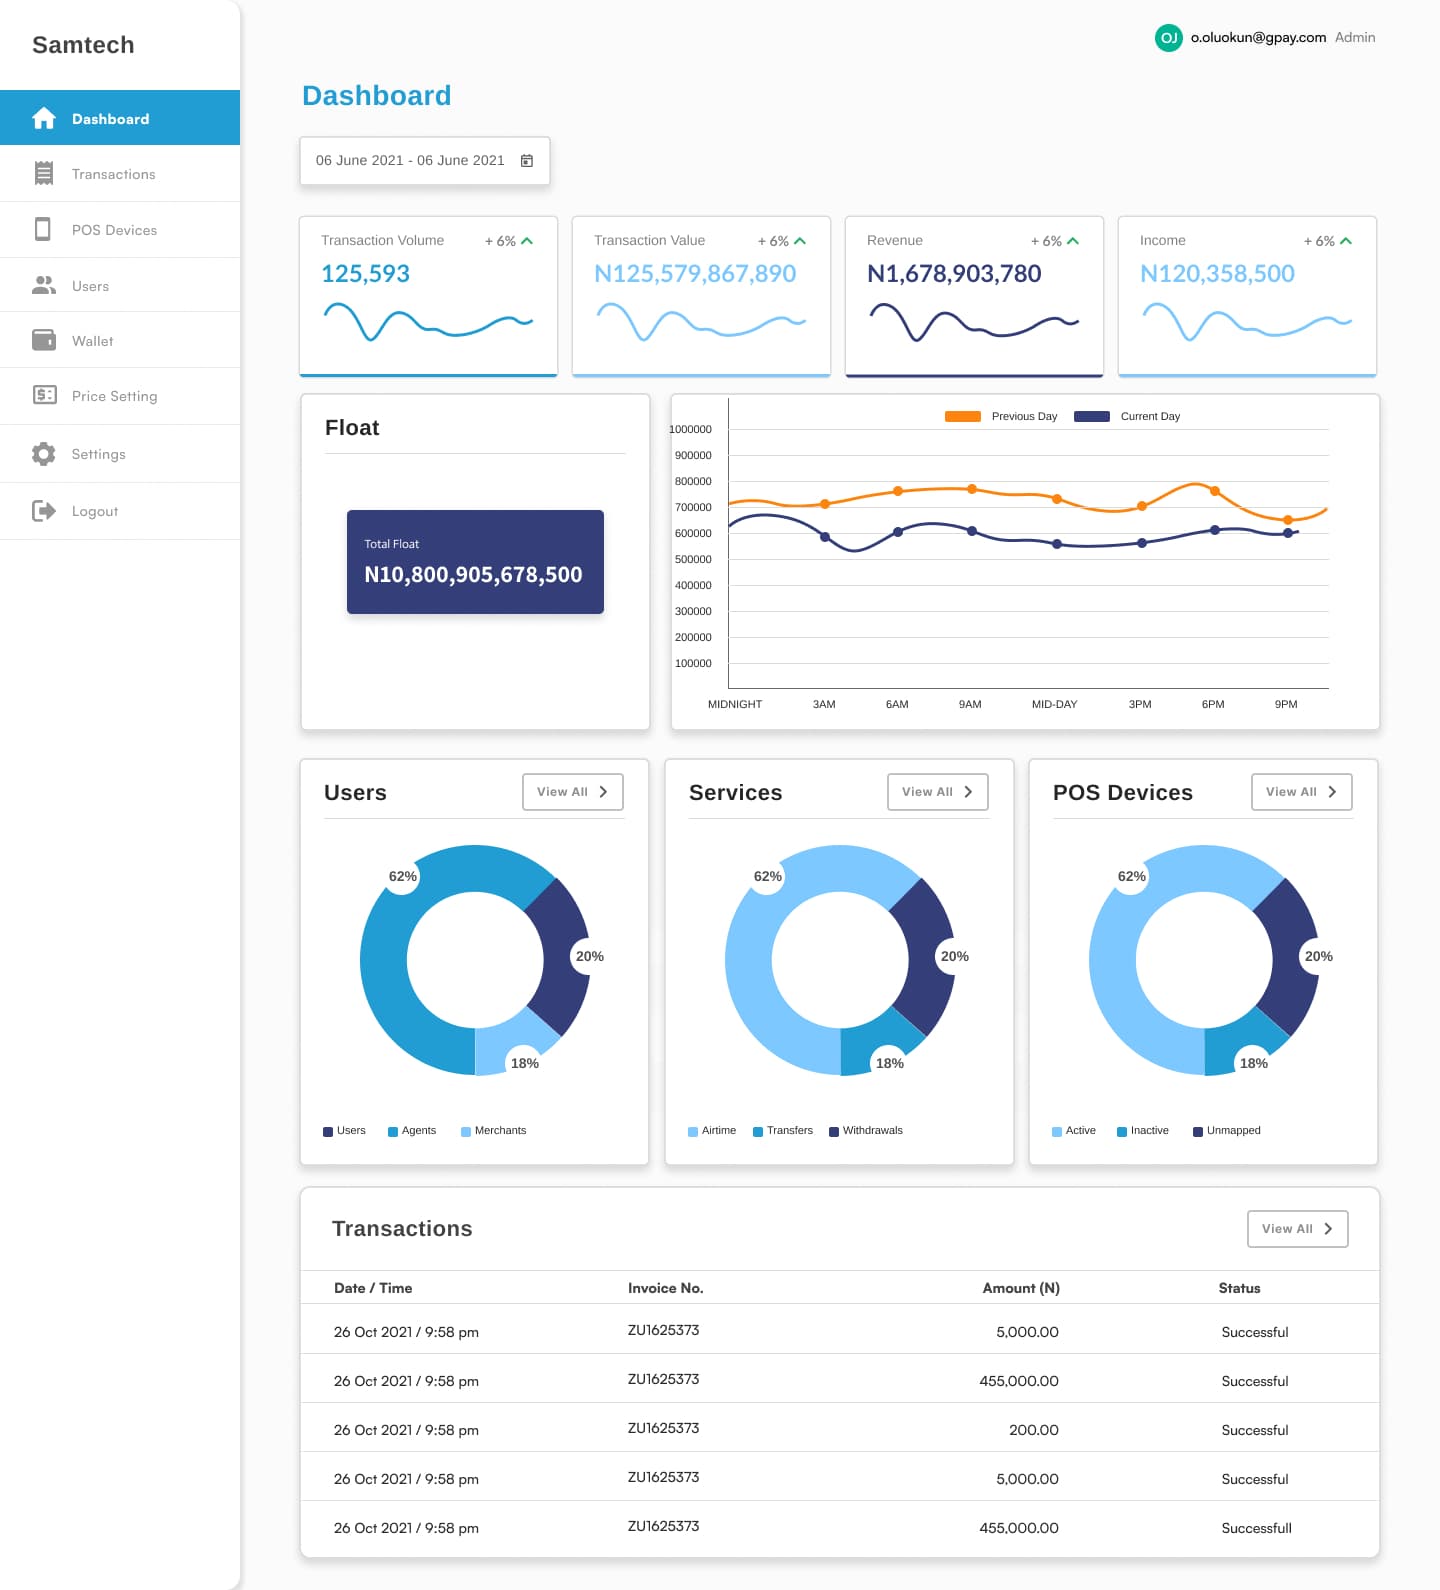Click the 62% label on Users donut
The image size is (1440, 1590).
pyautogui.click(x=403, y=877)
